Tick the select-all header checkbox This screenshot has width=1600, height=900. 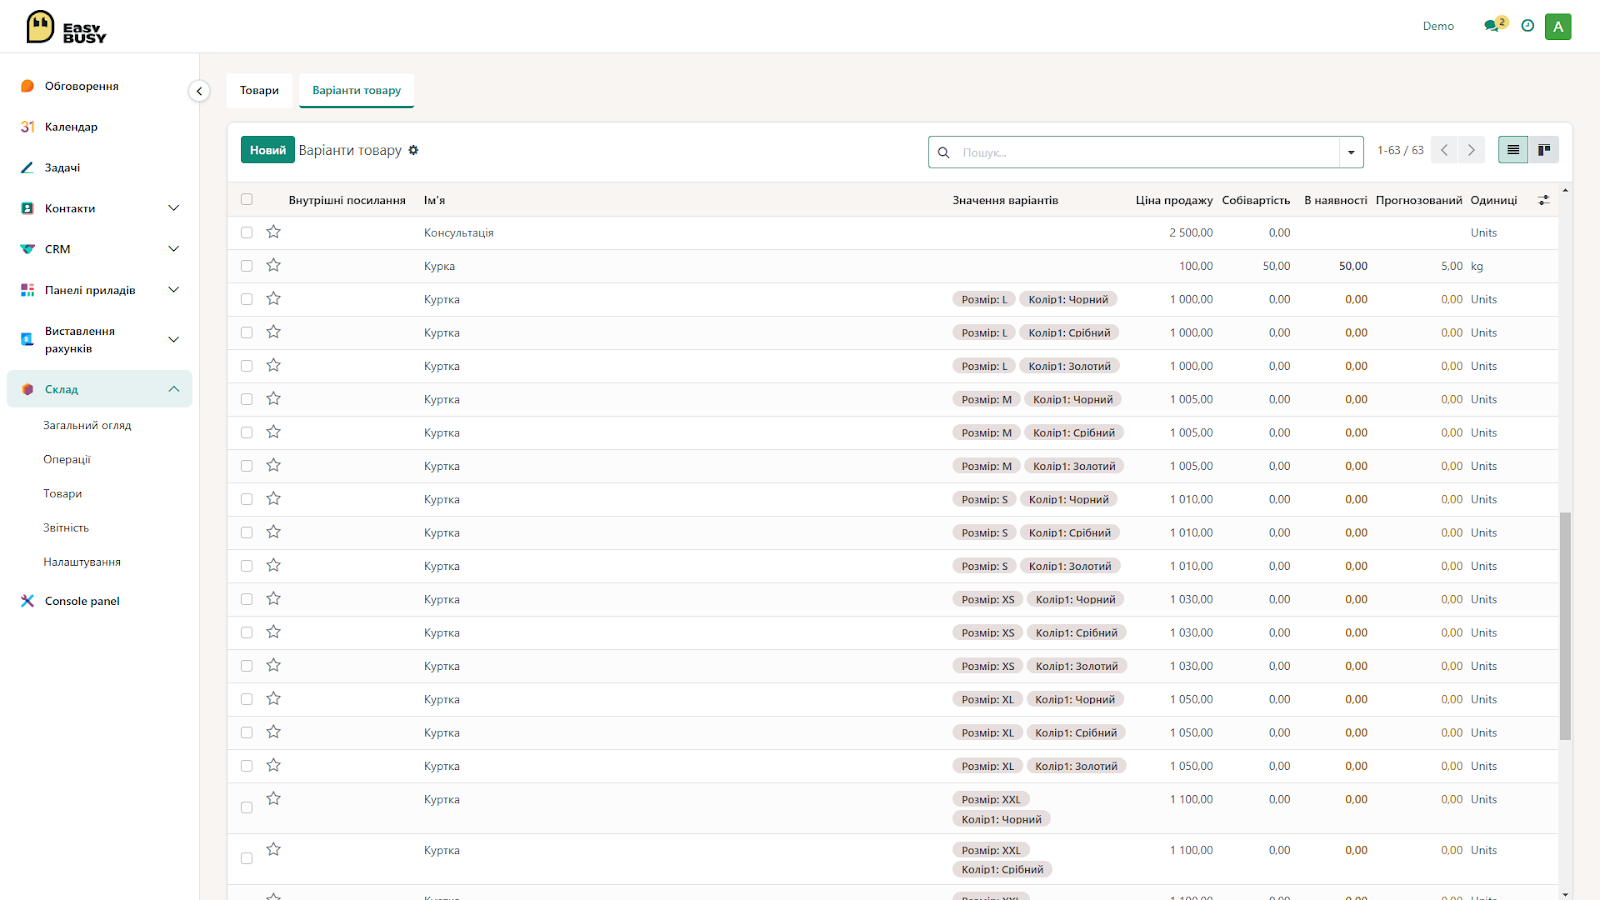point(247,199)
